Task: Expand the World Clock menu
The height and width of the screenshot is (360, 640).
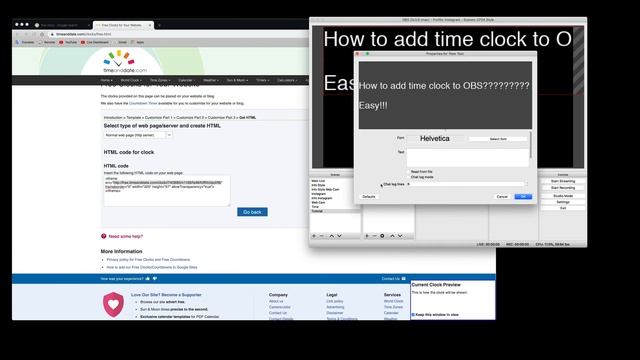Action: [x=131, y=80]
